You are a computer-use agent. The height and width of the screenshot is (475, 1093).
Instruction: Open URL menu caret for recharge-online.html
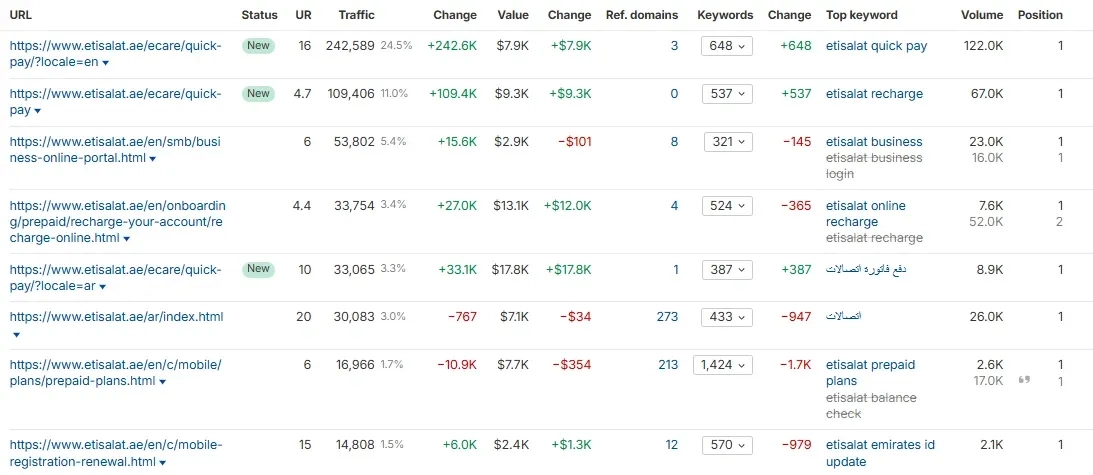click(x=126, y=239)
